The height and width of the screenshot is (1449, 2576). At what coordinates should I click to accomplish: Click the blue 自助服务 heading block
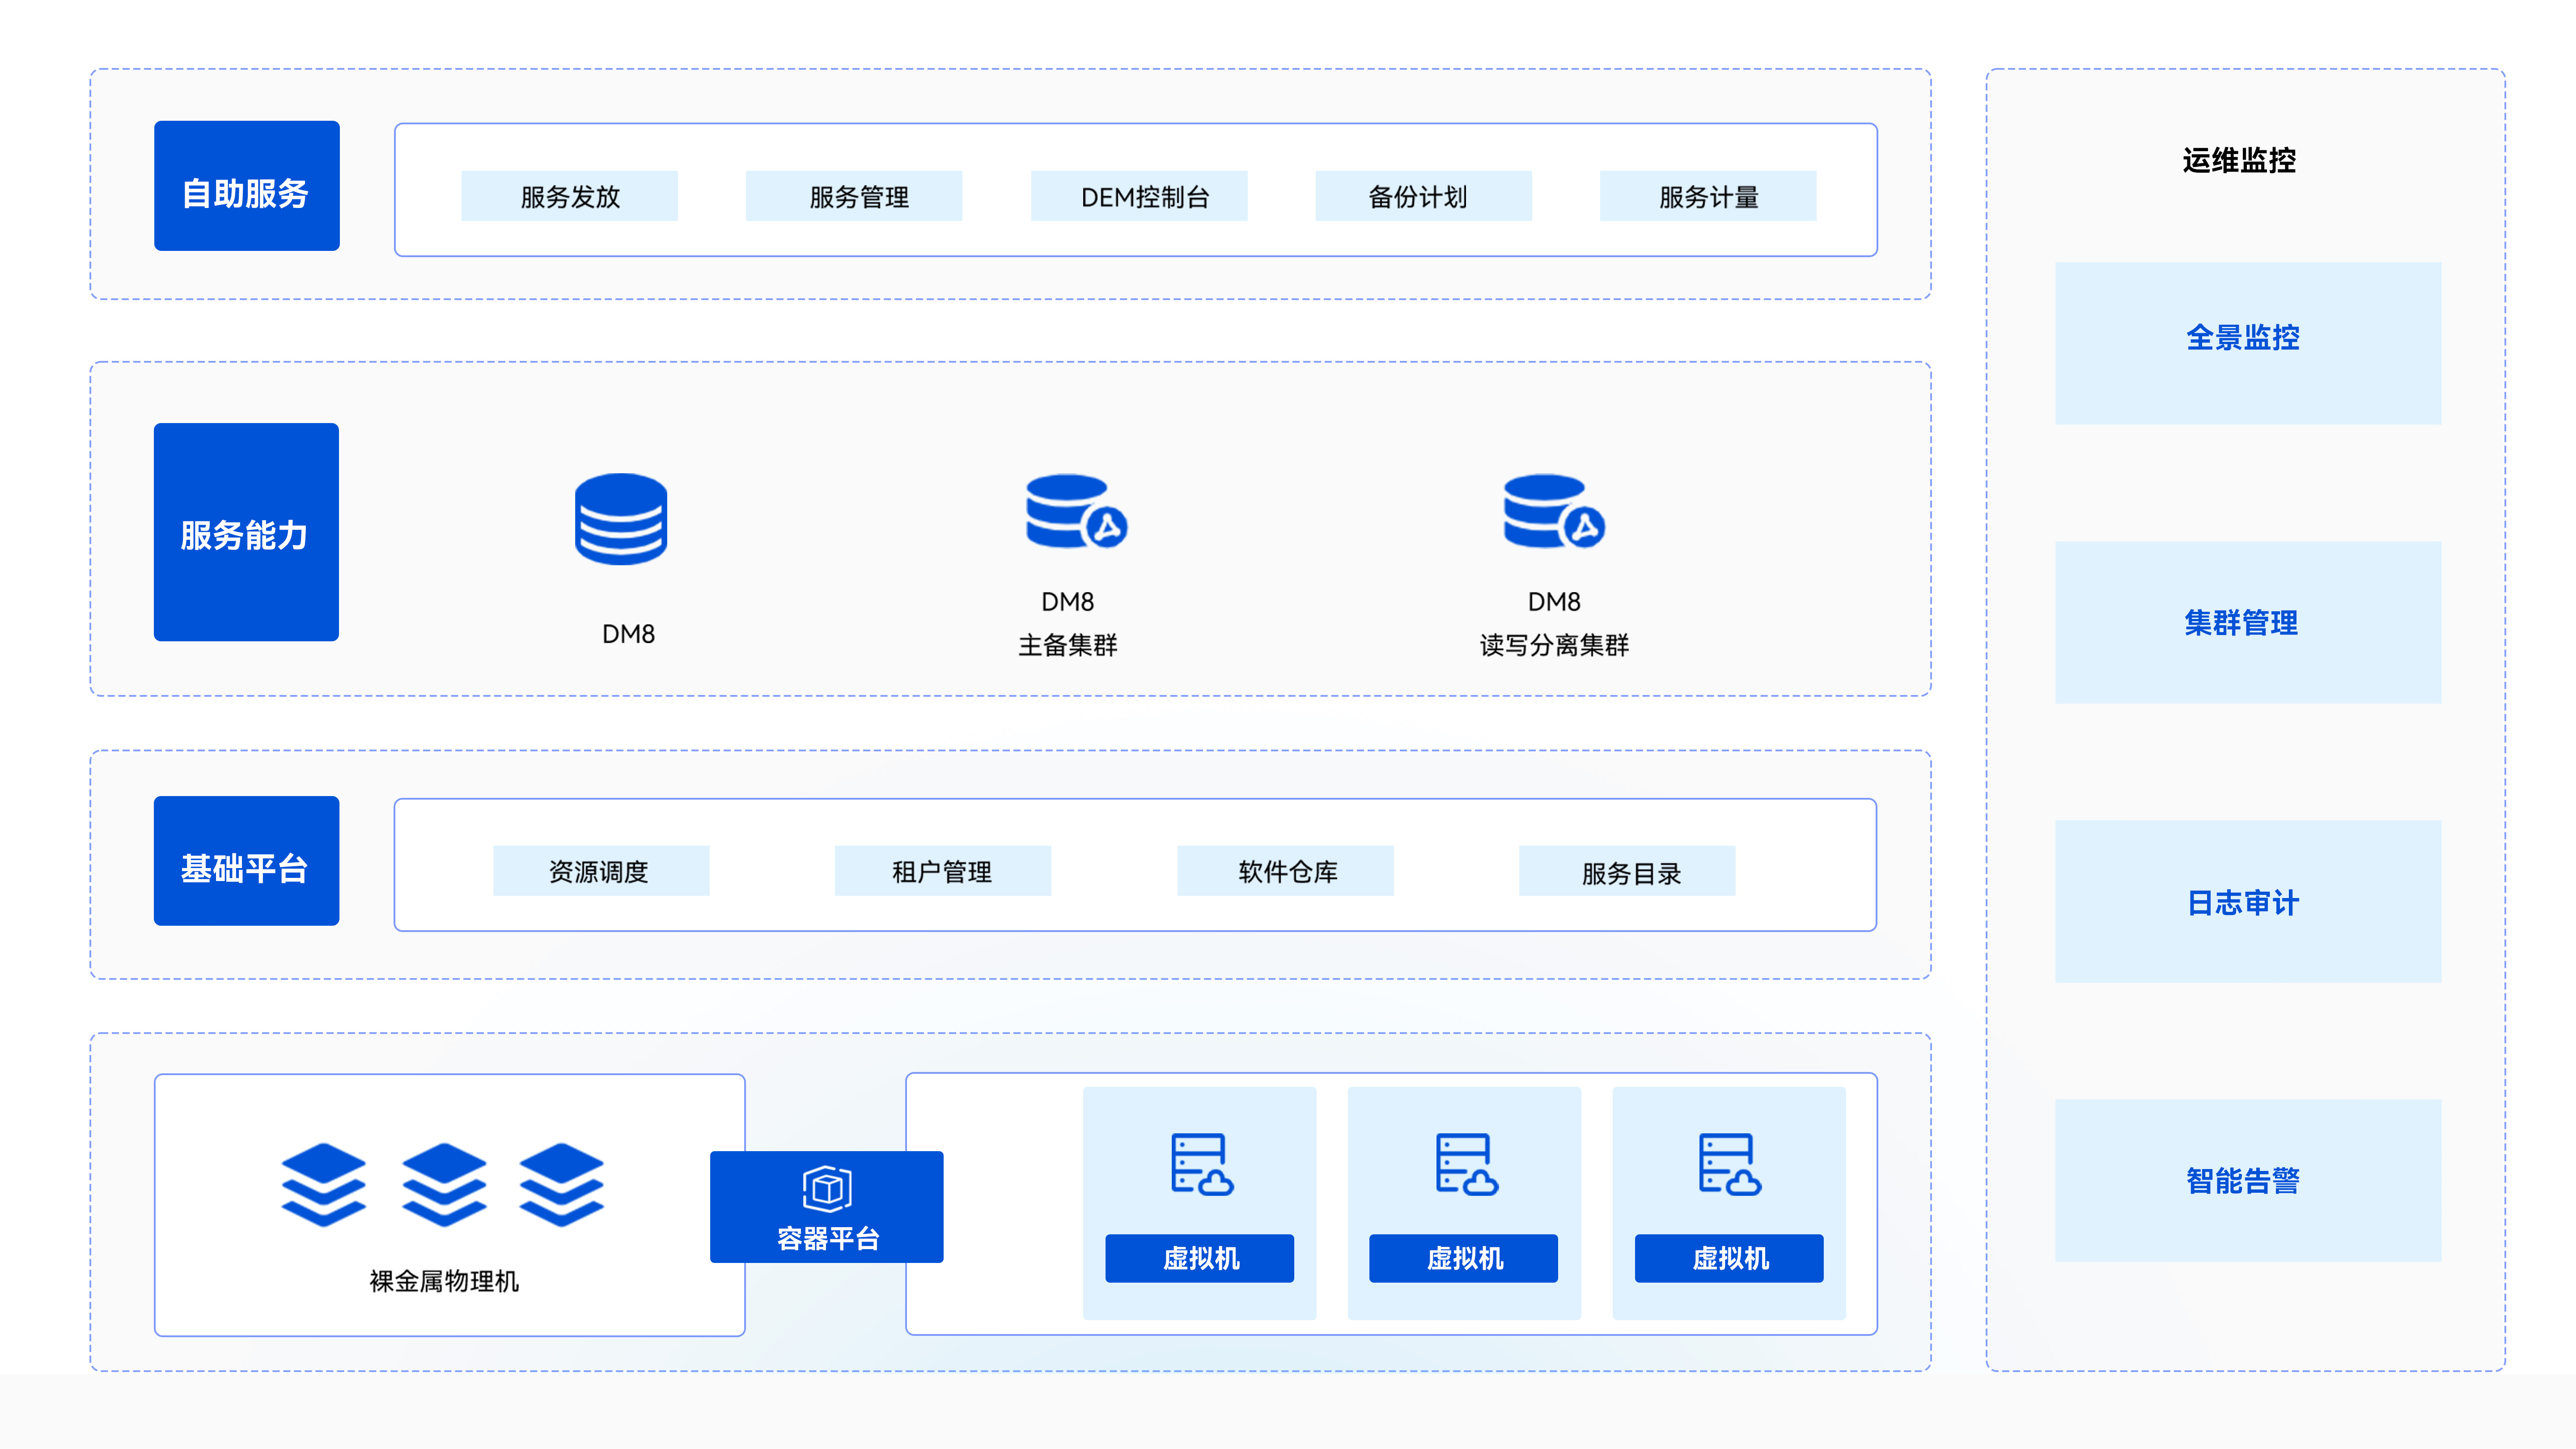pyautogui.click(x=246, y=186)
